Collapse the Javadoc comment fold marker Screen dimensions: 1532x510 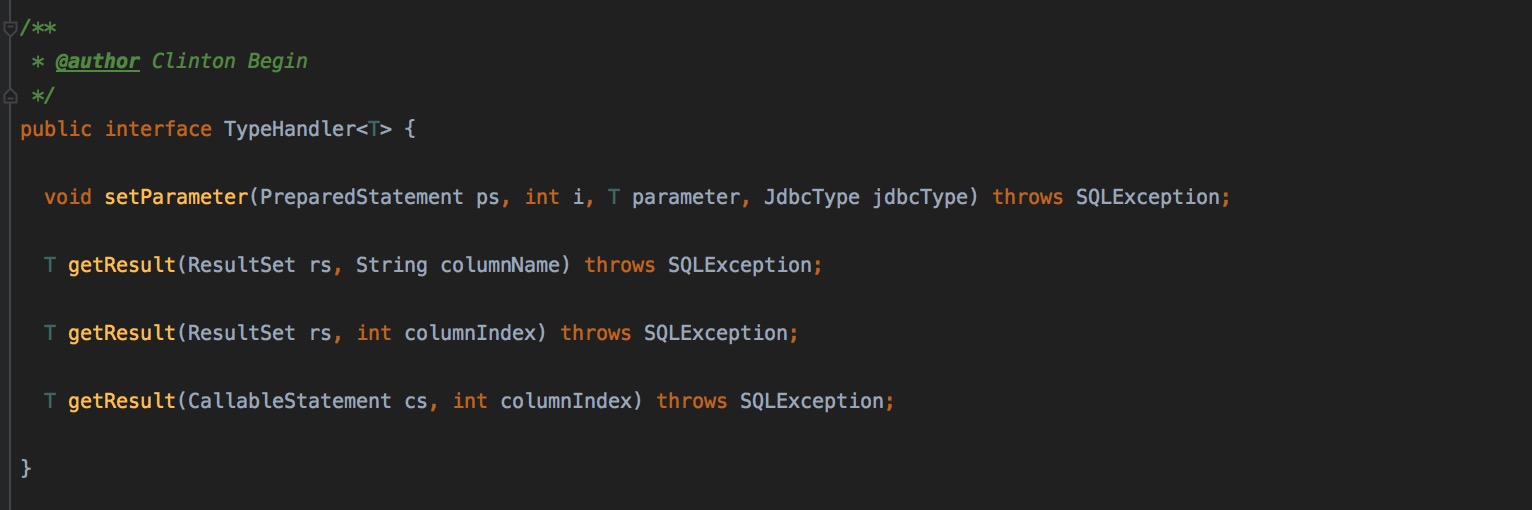tap(10, 27)
